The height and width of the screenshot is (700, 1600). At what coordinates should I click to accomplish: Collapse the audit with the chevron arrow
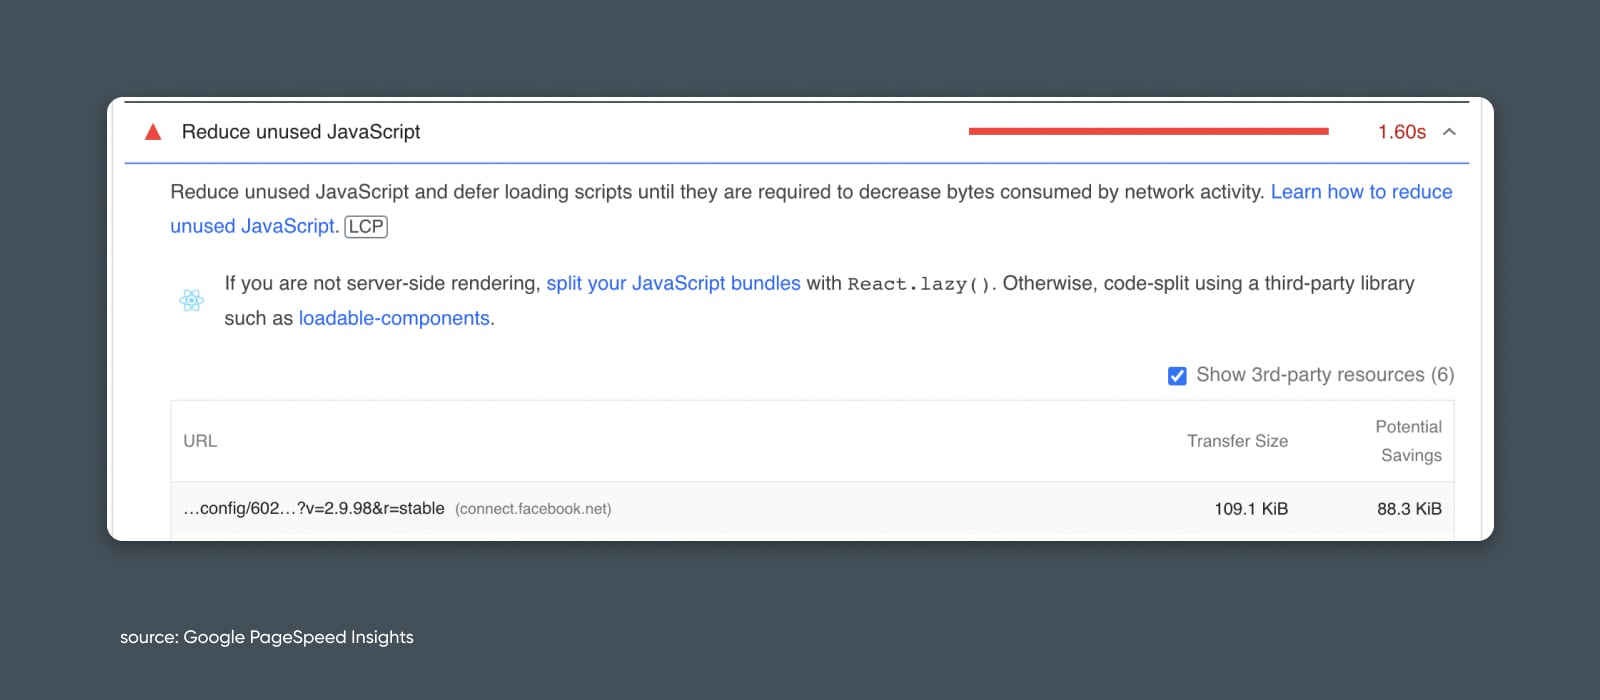(x=1449, y=132)
